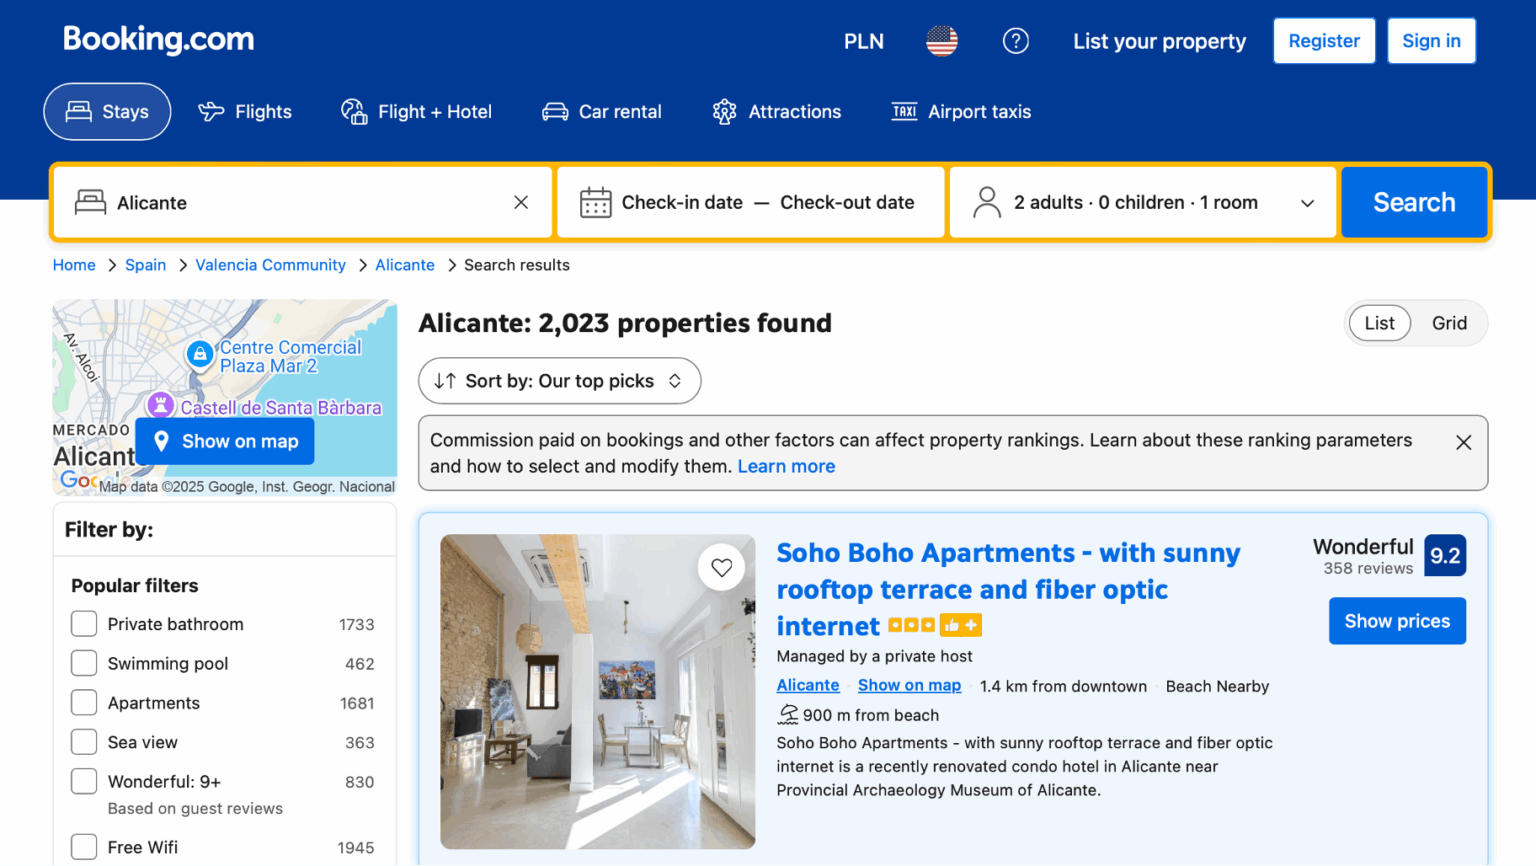Click the 9.2 review score badge

[1444, 556]
